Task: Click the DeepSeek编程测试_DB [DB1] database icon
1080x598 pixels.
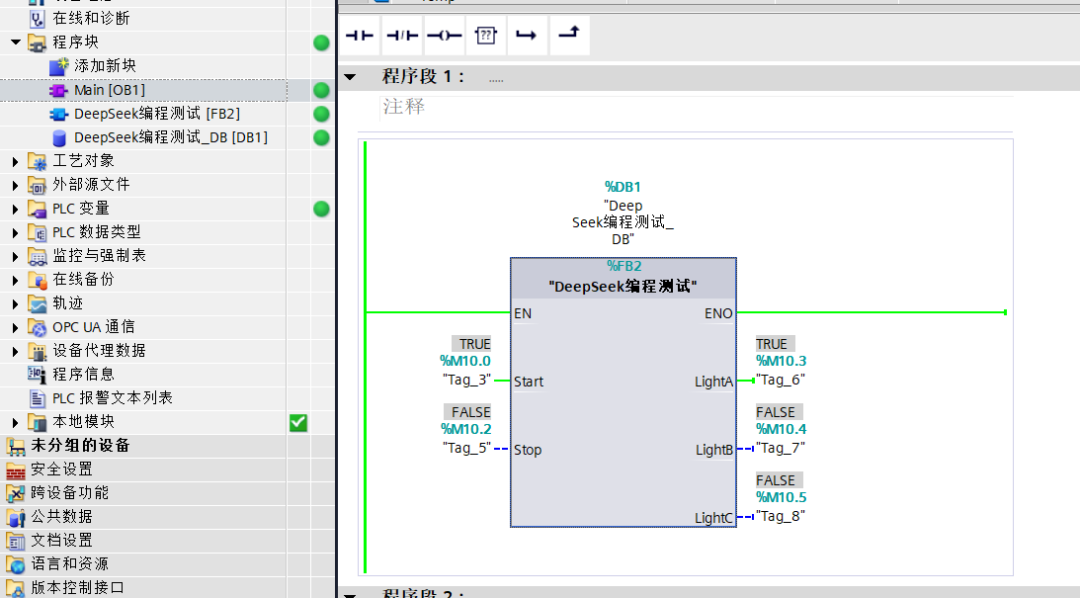Action: coord(59,138)
